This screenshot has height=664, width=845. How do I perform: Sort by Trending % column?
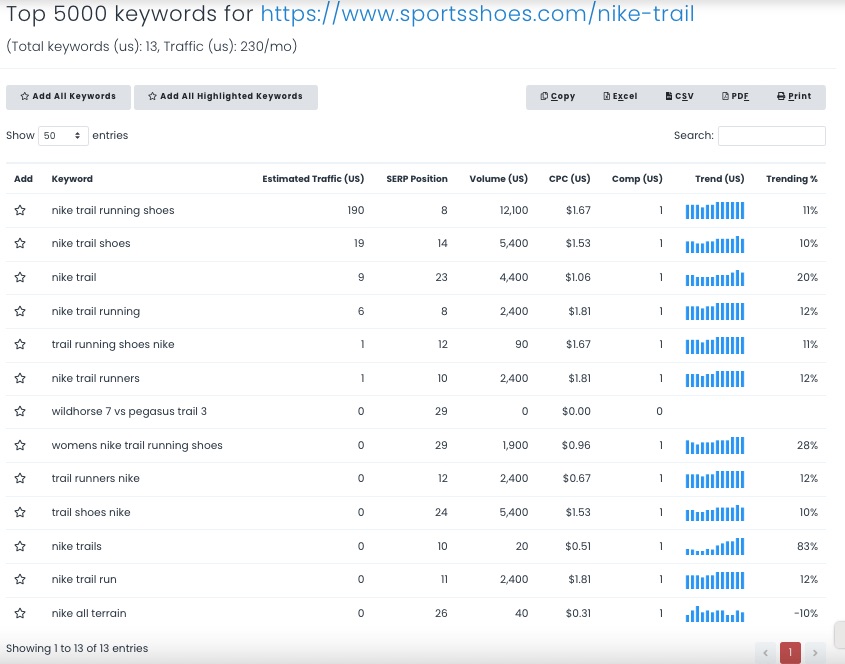(x=792, y=179)
